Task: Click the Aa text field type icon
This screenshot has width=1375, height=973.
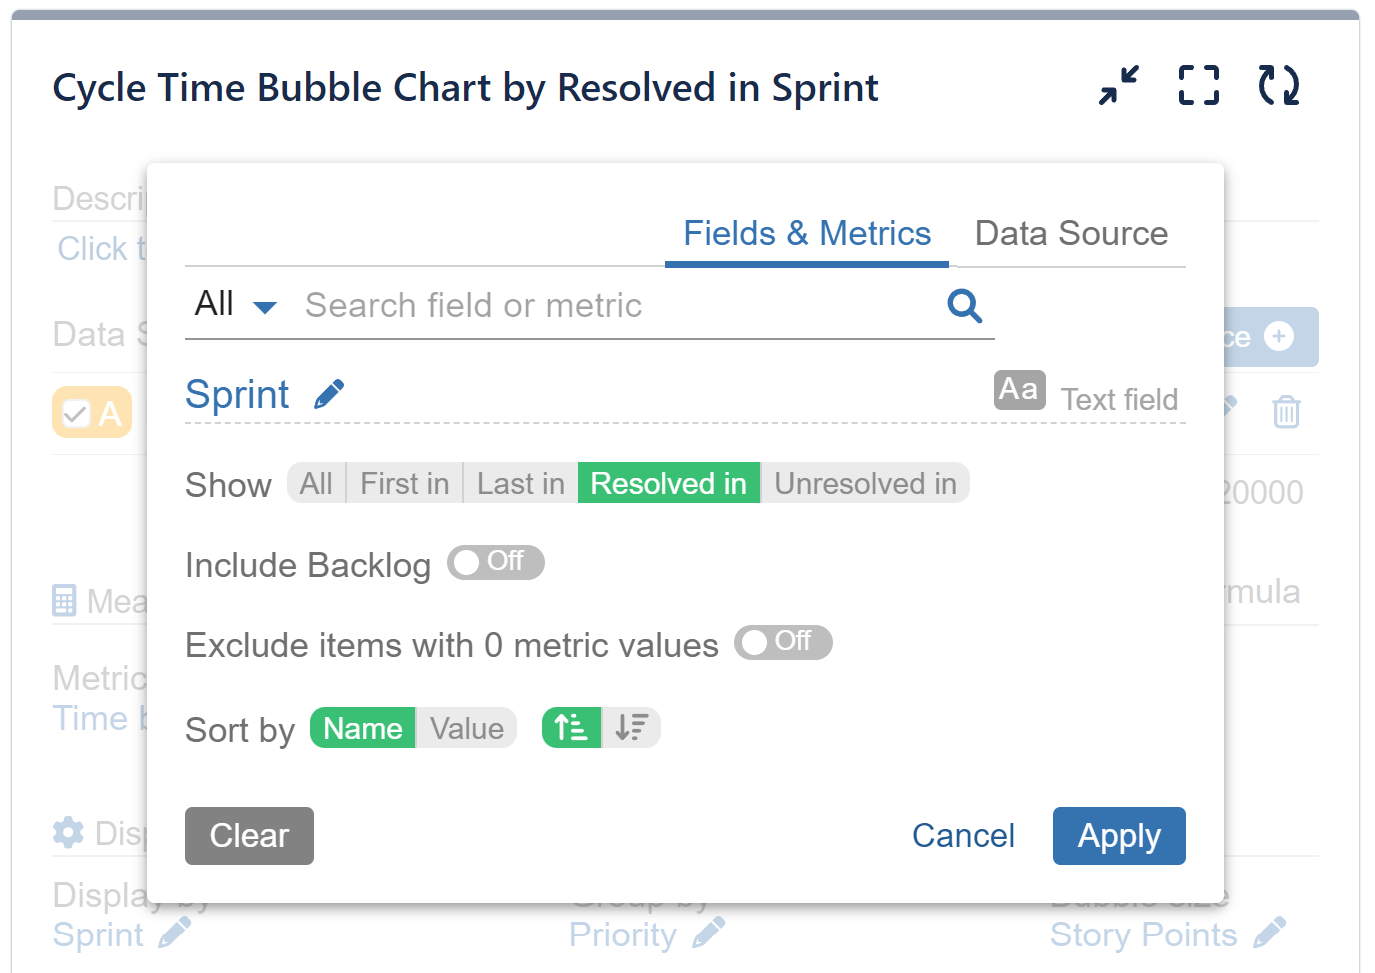Action: click(x=1019, y=390)
